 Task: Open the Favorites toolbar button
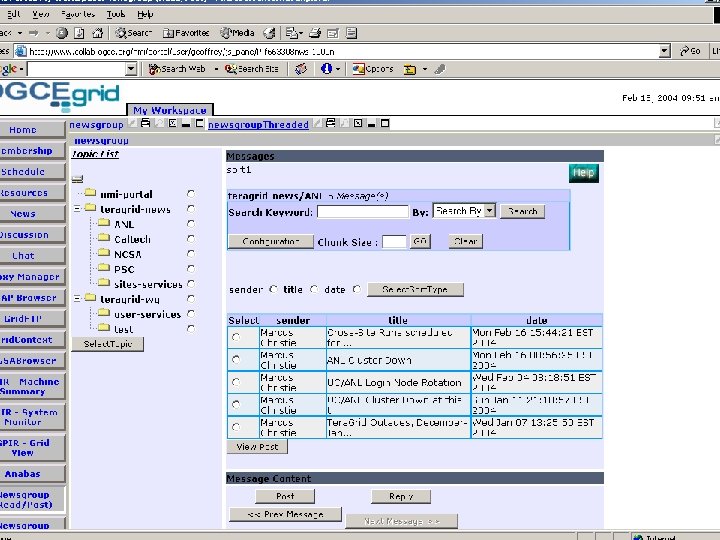point(186,33)
